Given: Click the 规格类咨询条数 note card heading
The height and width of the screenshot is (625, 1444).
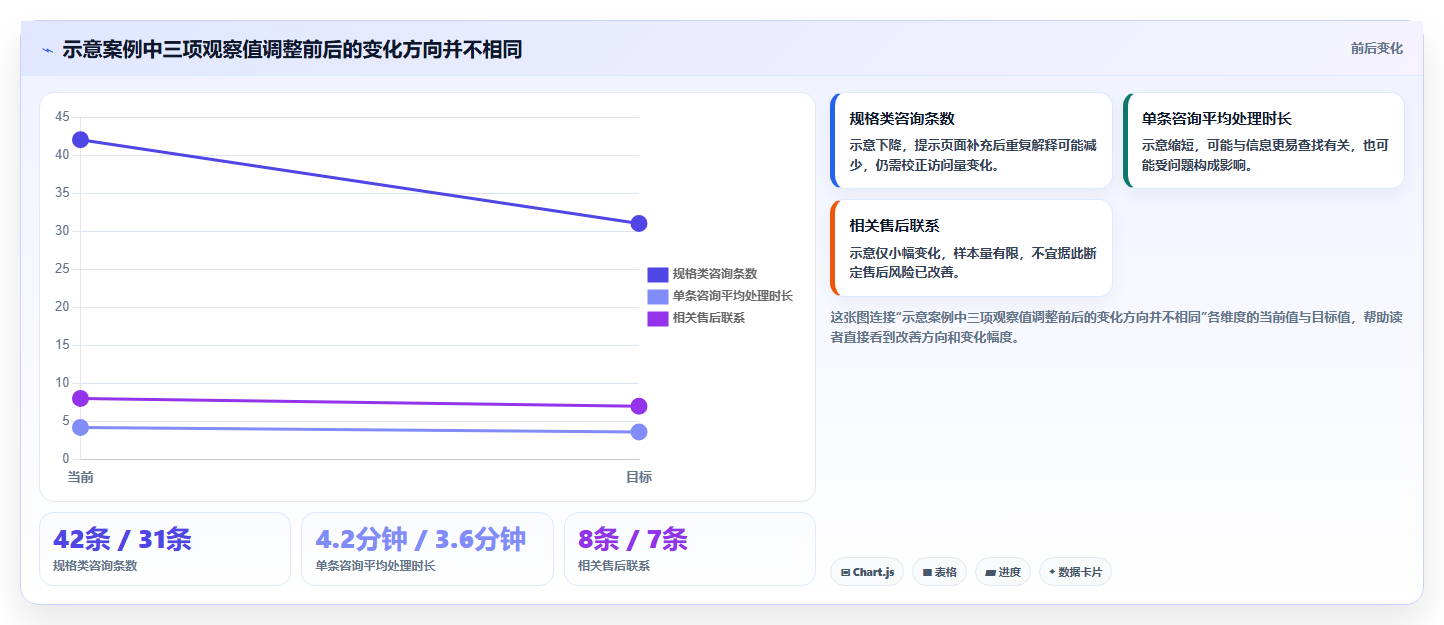Looking at the screenshot, I should click(902, 118).
